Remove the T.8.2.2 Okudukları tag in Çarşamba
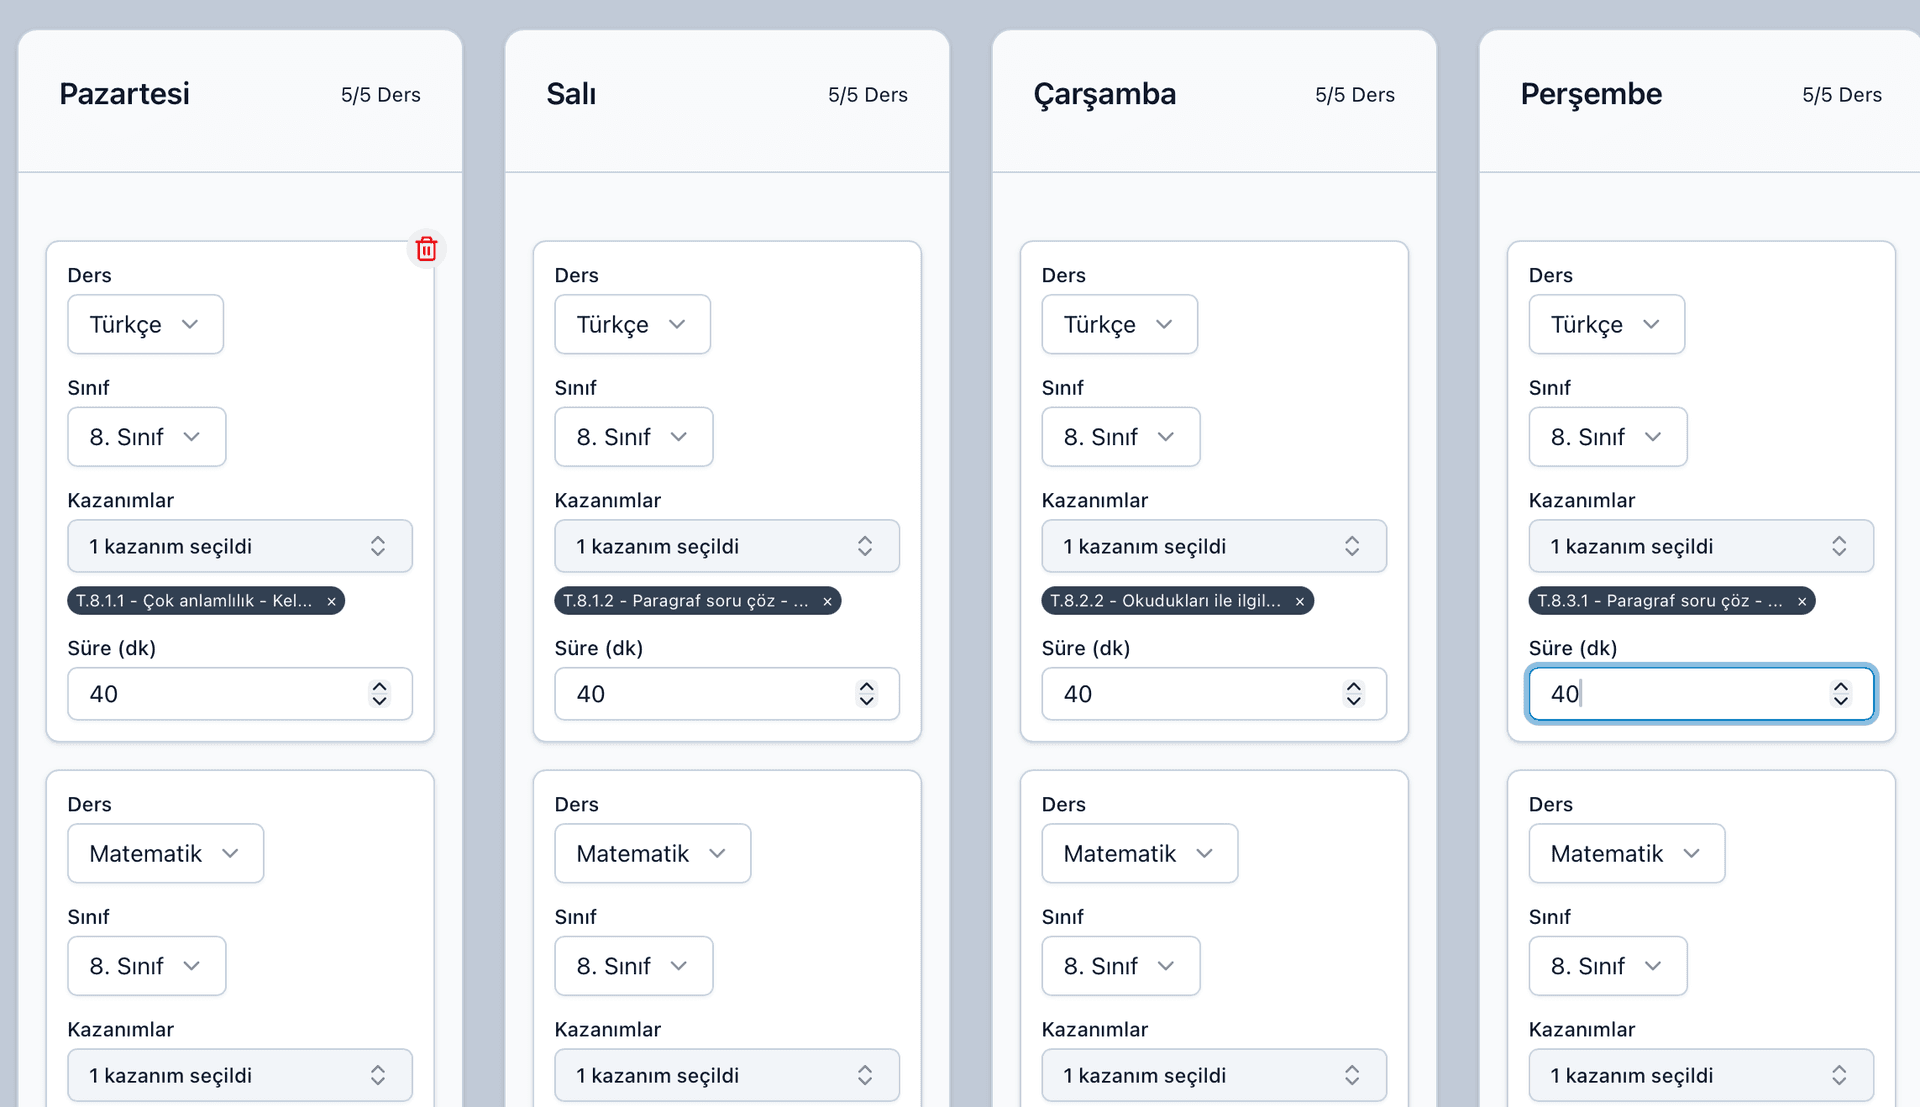This screenshot has width=1920, height=1107. [1300, 601]
